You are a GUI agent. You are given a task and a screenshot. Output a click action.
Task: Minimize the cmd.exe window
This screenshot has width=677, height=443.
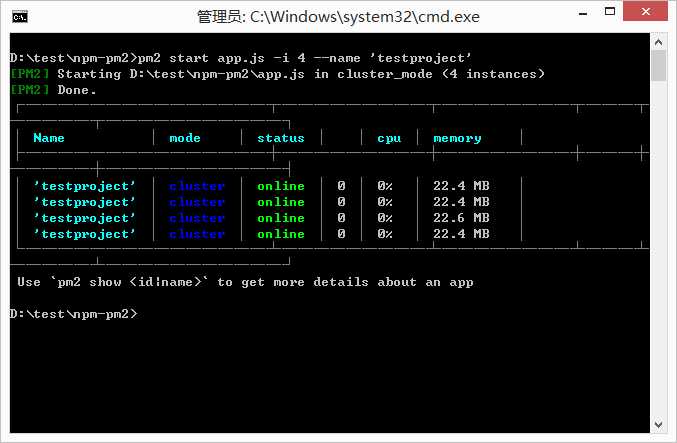[x=583, y=14]
